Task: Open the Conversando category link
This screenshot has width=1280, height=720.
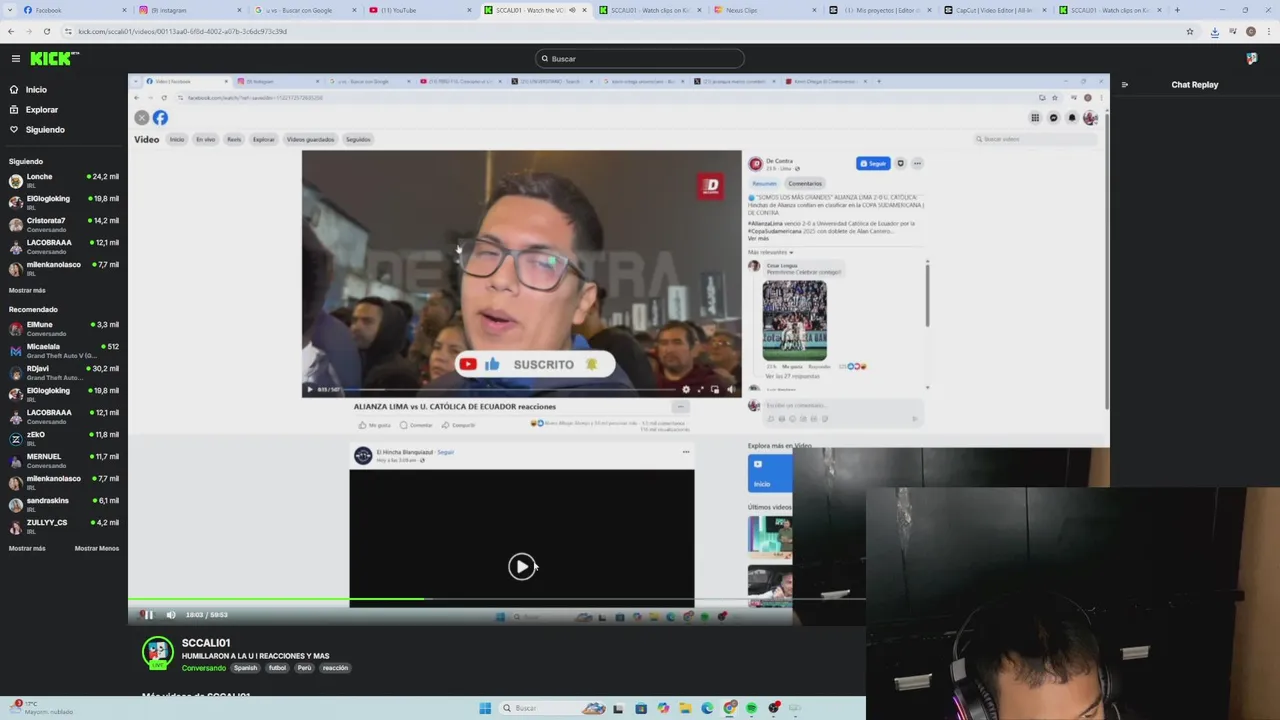Action: (x=204, y=668)
